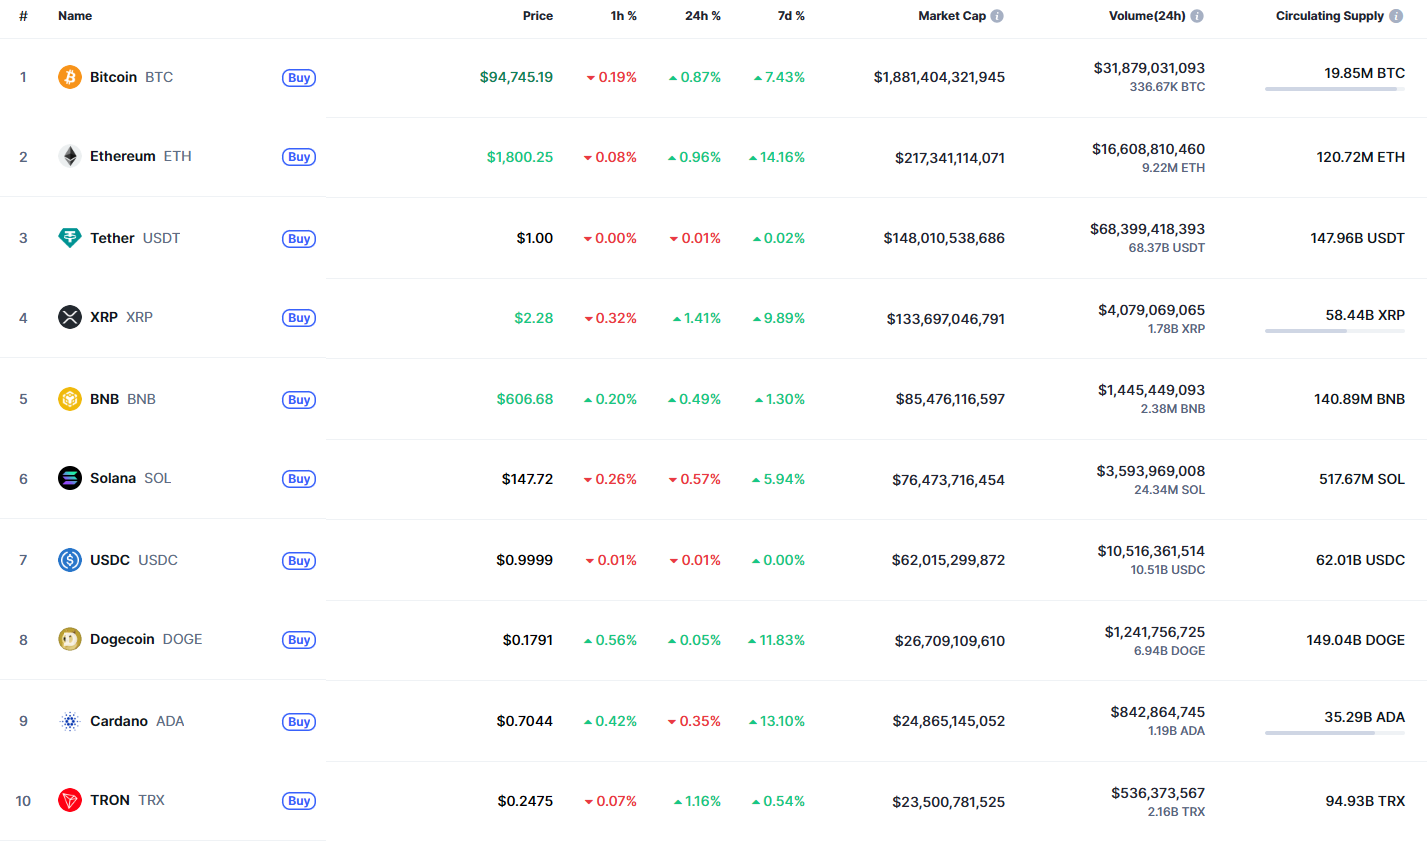
Task: Open the Tether USDT name link
Action: click(135, 238)
